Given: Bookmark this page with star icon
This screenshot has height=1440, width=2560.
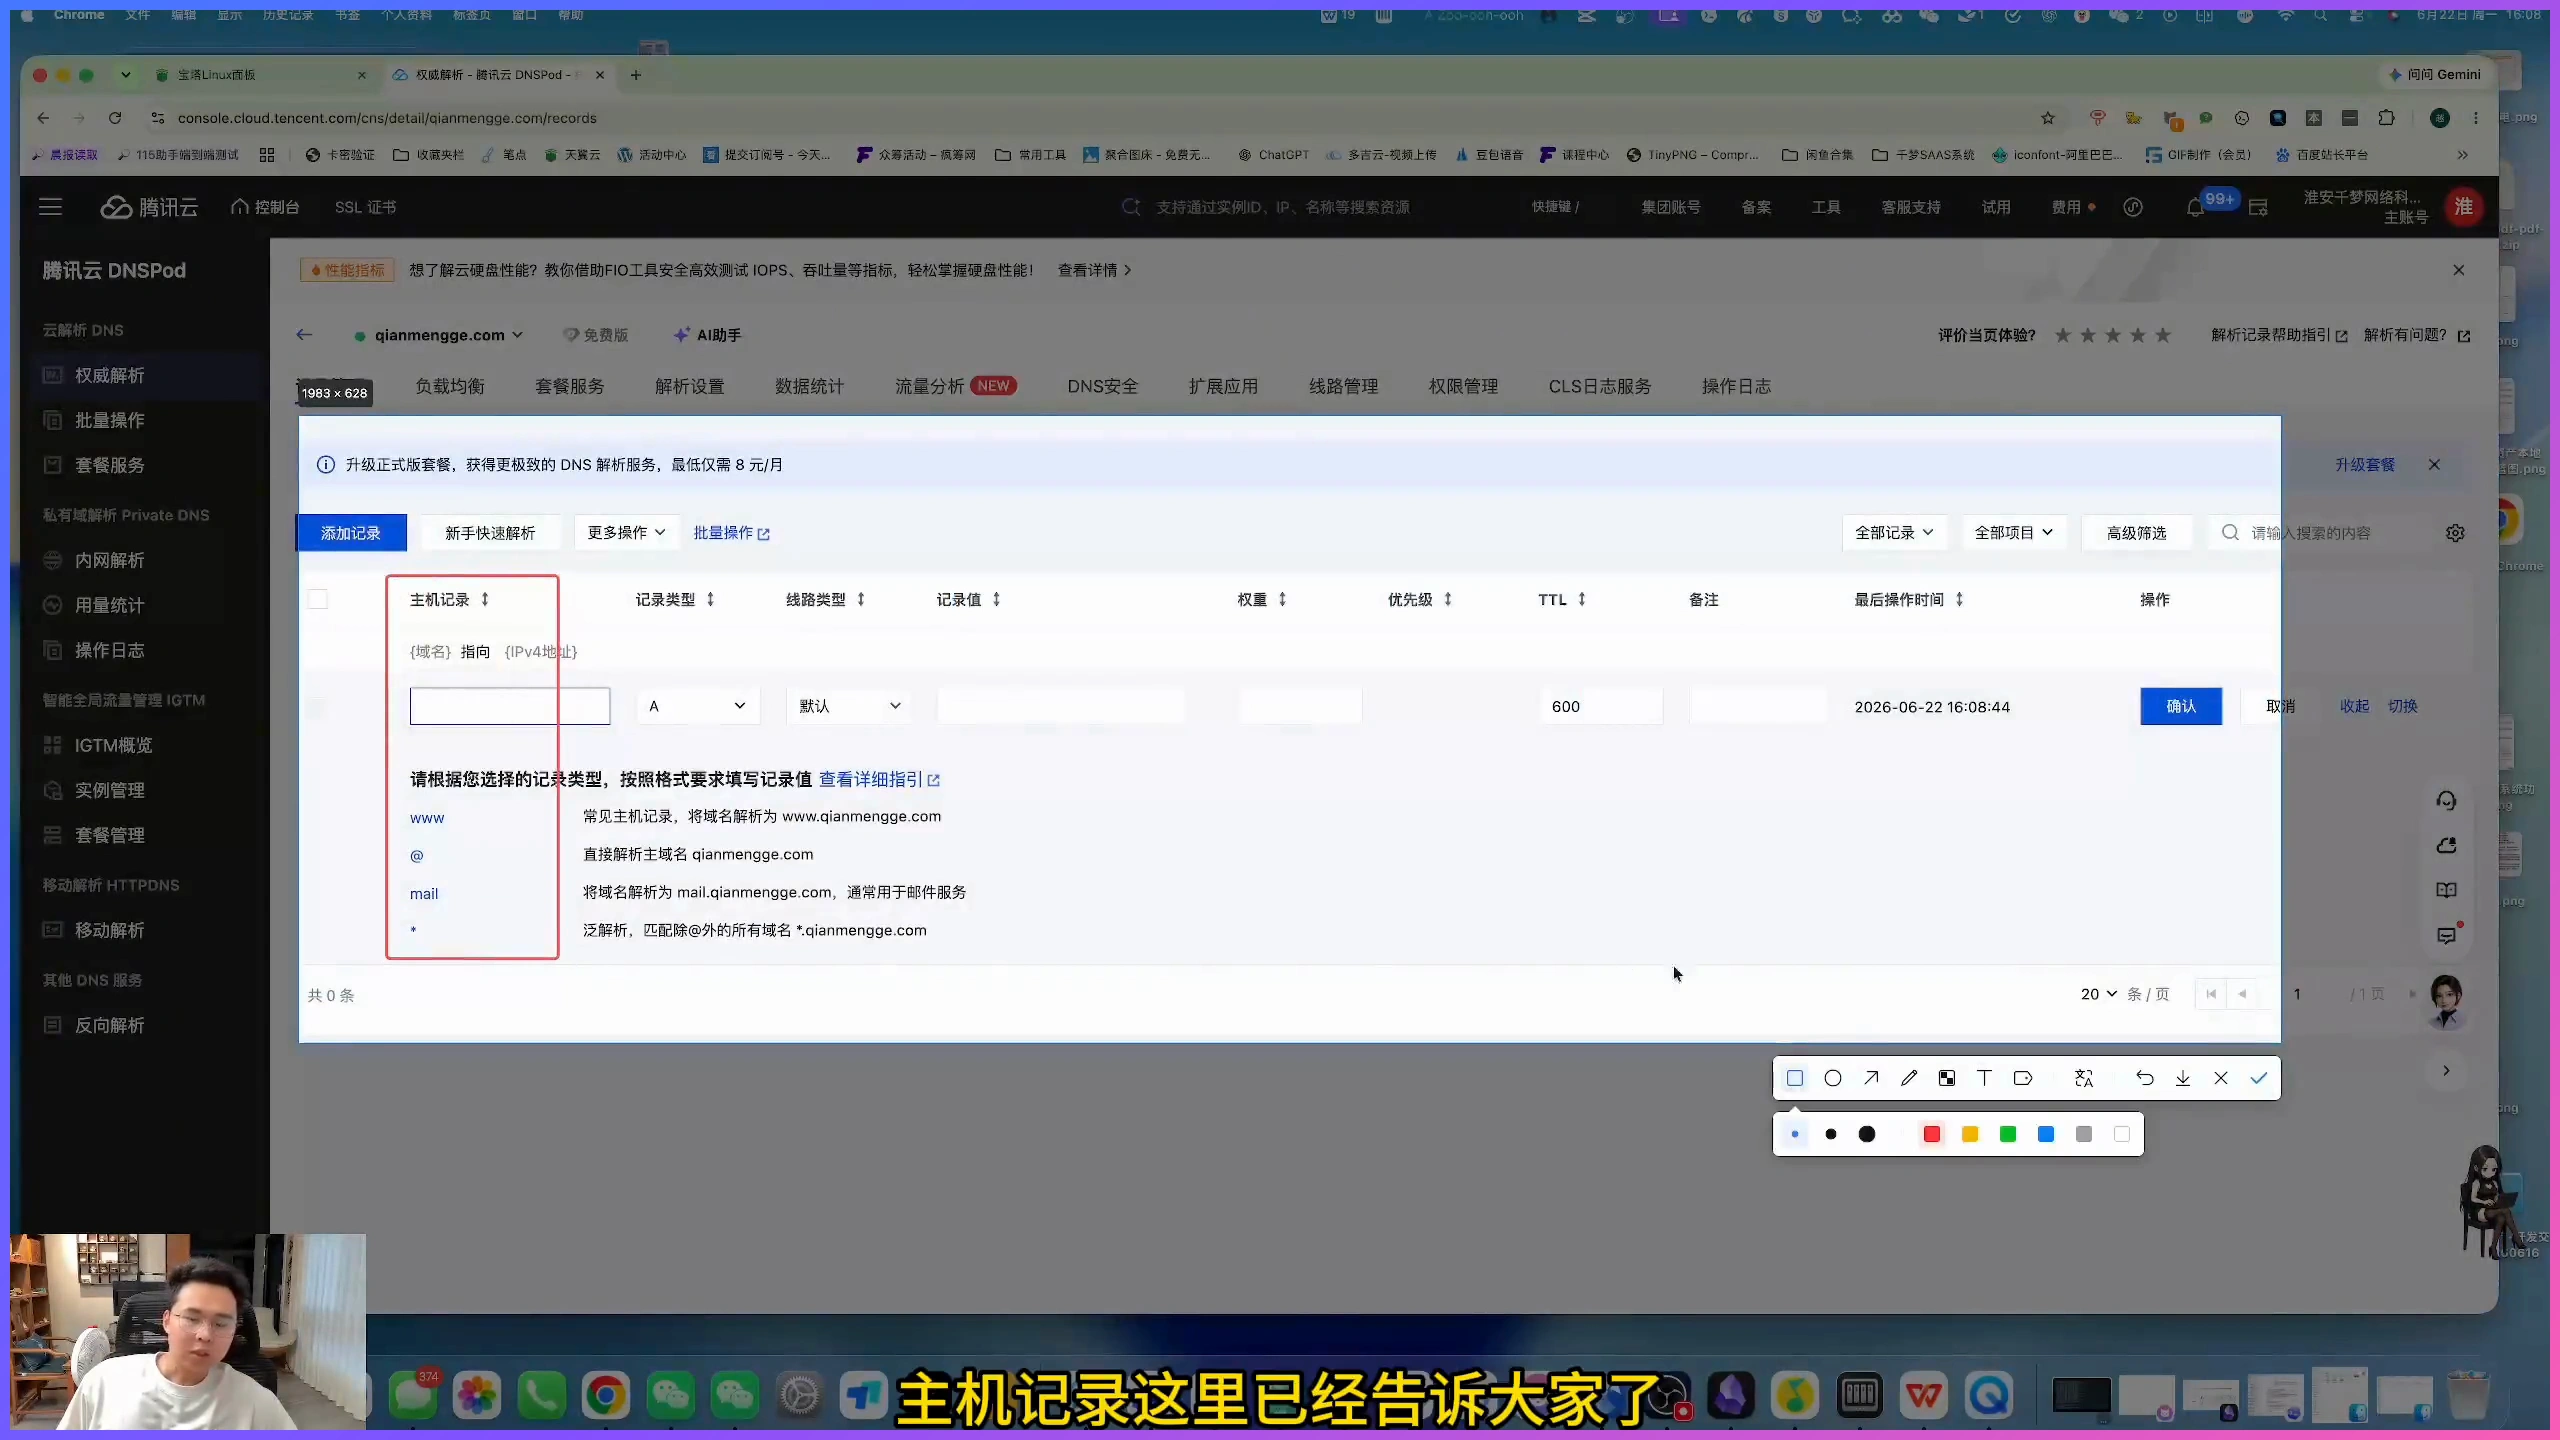Looking at the screenshot, I should tap(2048, 118).
